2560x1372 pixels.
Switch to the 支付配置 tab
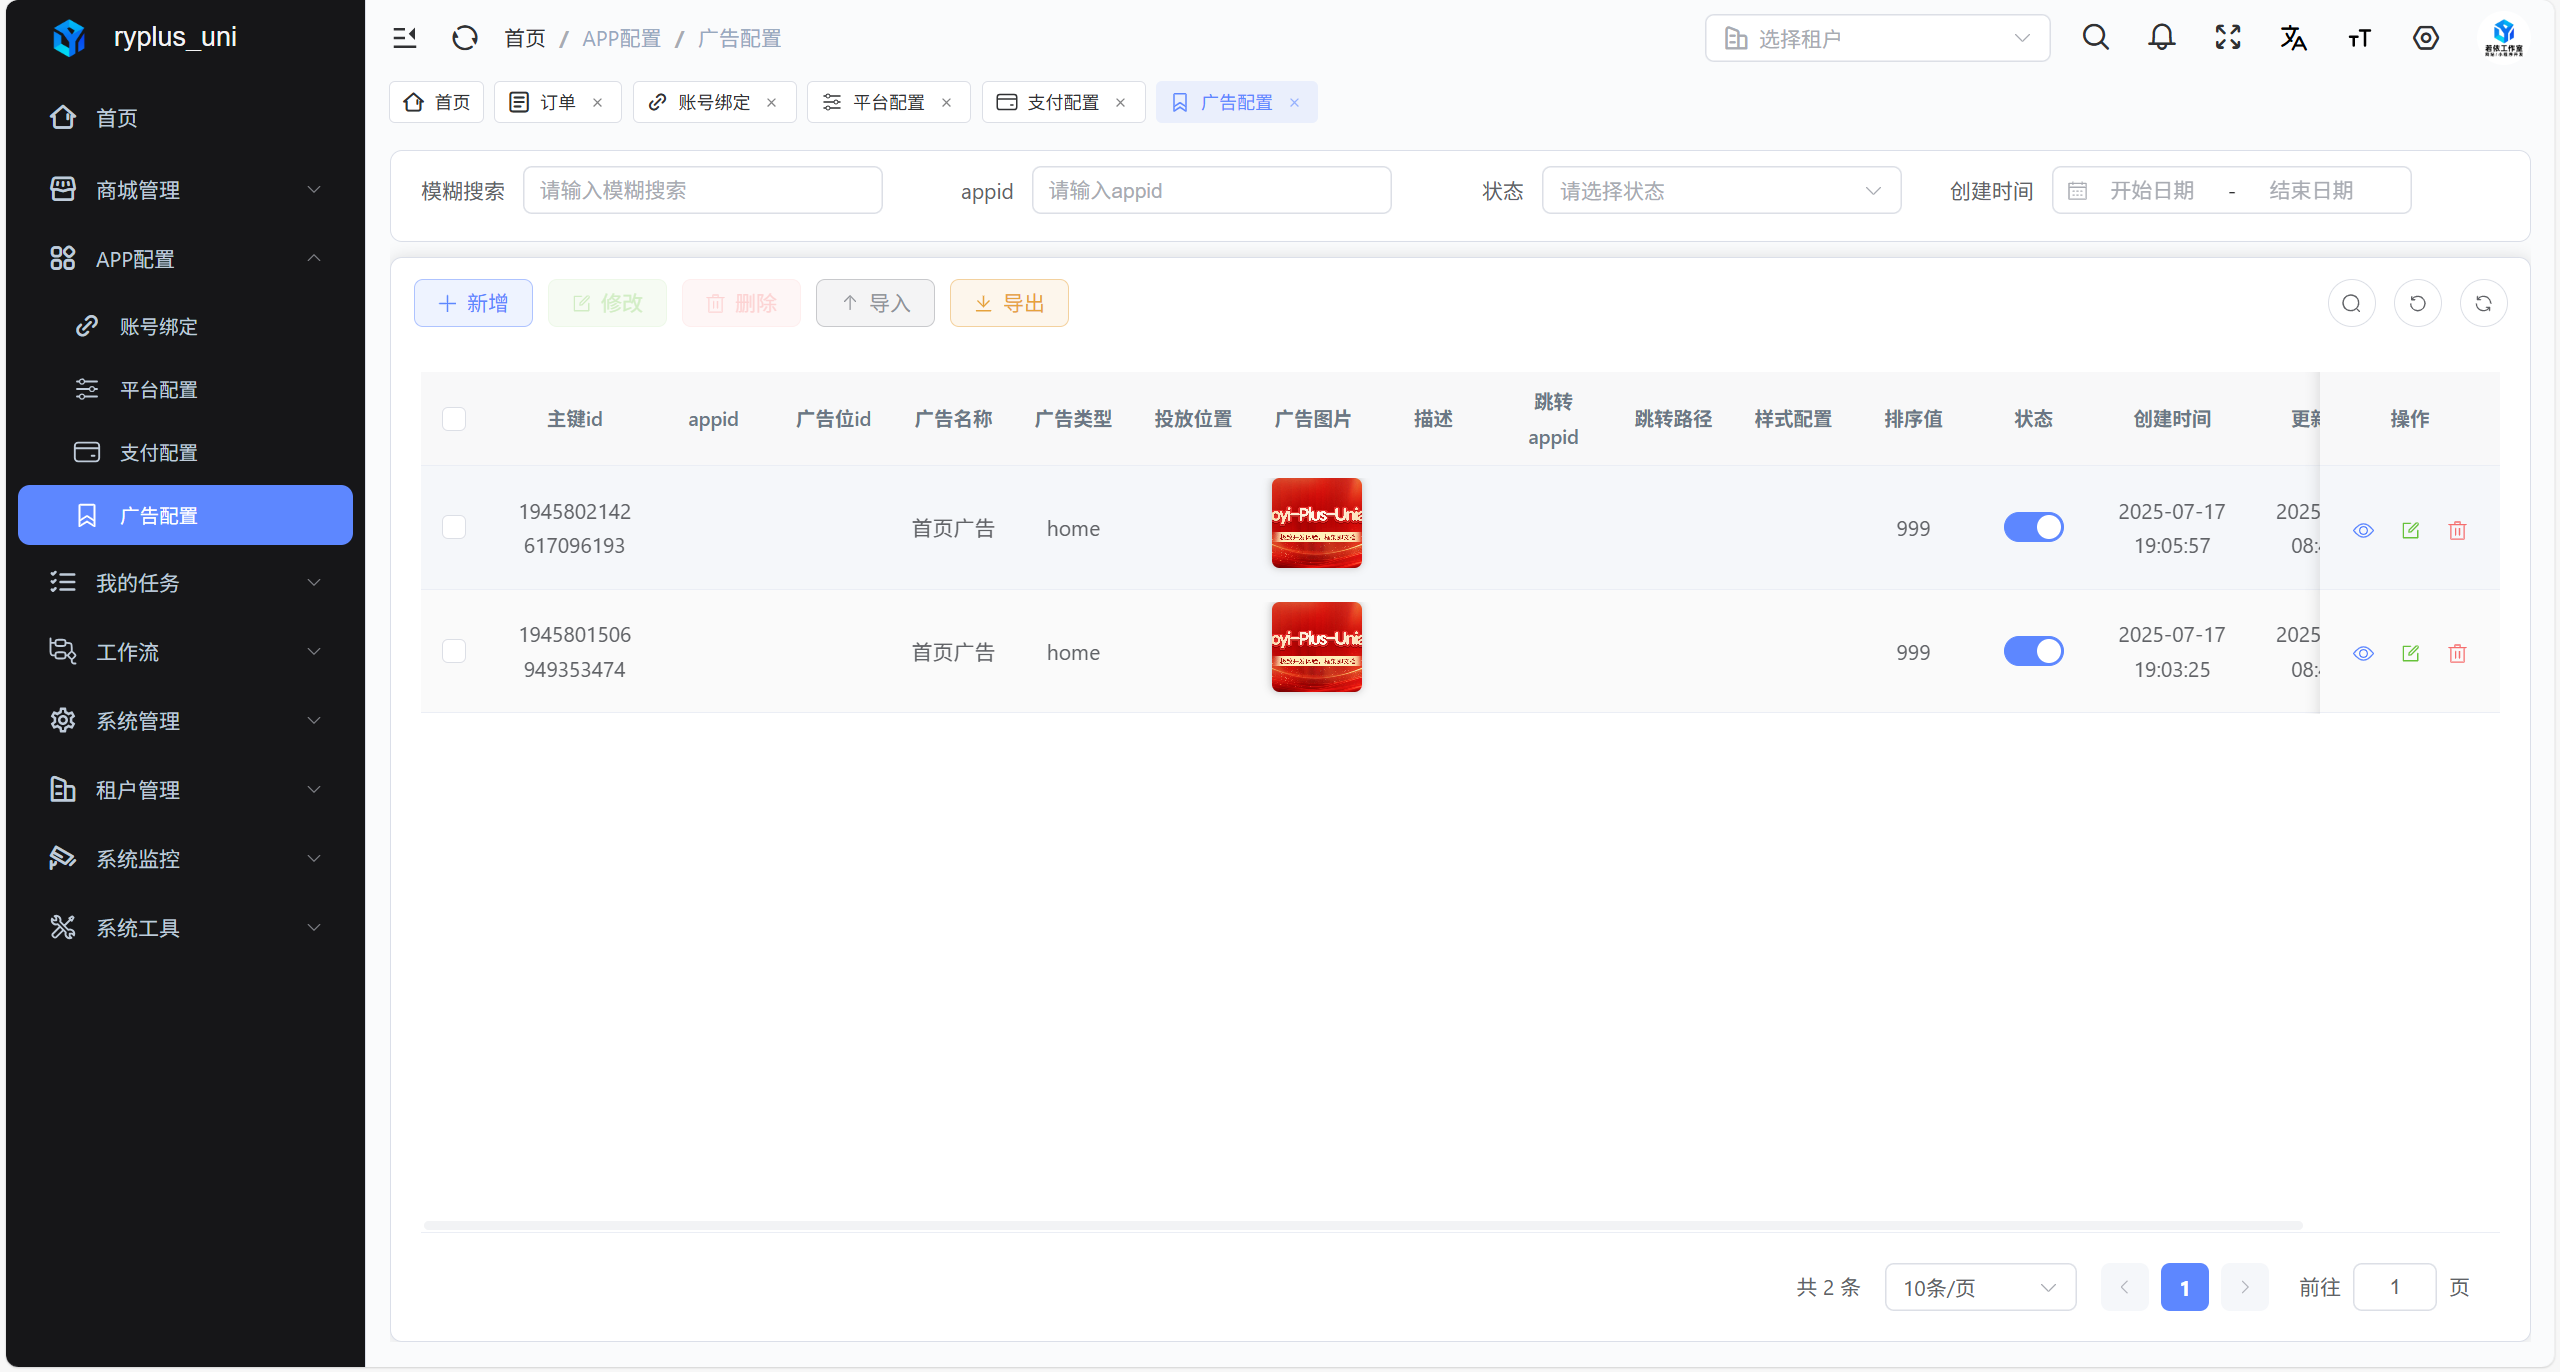point(1061,102)
